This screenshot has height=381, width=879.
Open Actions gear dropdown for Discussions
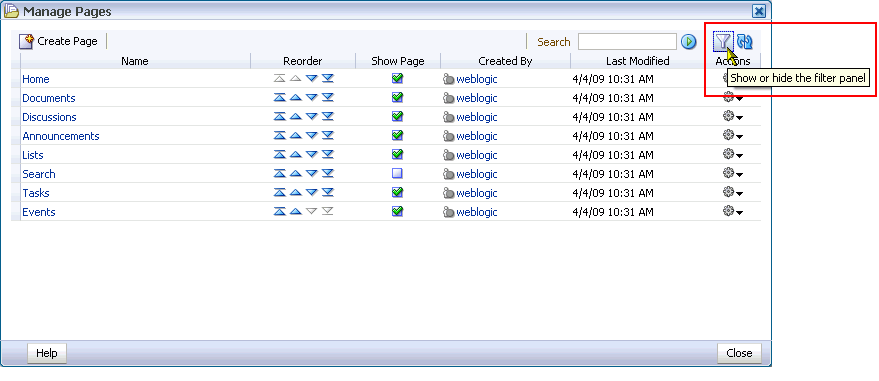[x=733, y=117]
